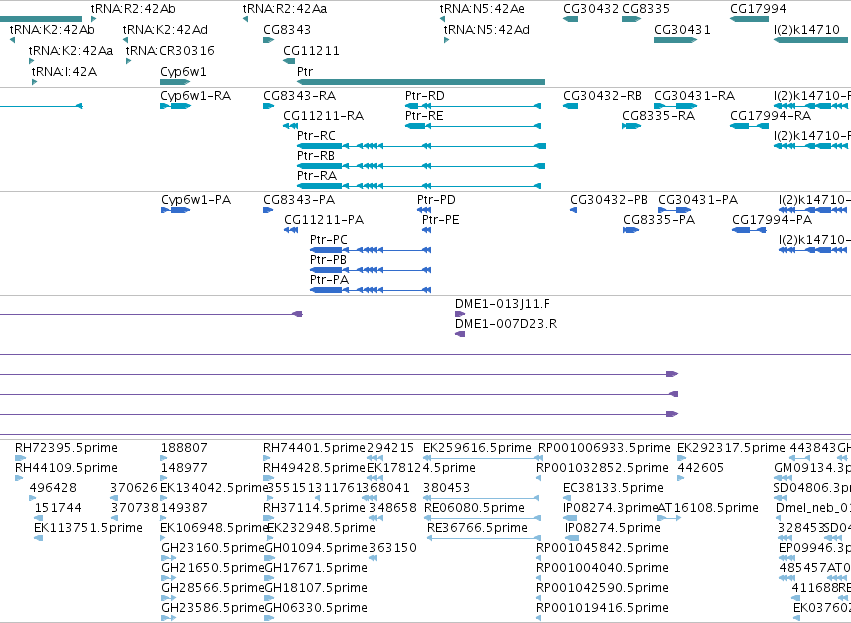This screenshot has width=851, height=623.
Task: Click the CG30432-RB transcript label
Action: point(602,96)
